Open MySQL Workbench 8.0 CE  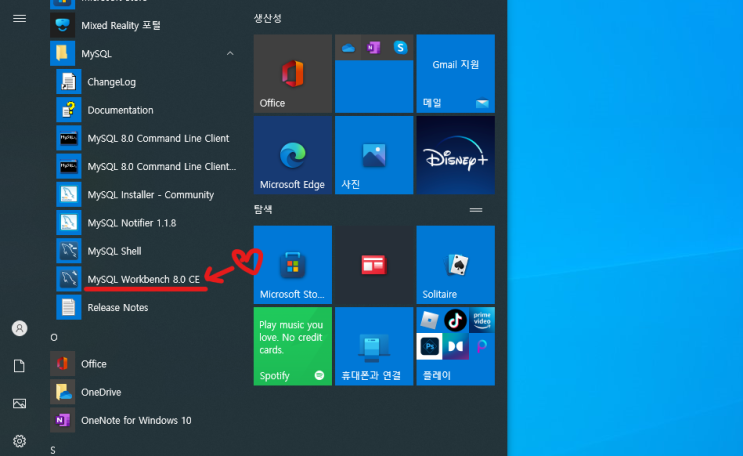[x=145, y=279]
